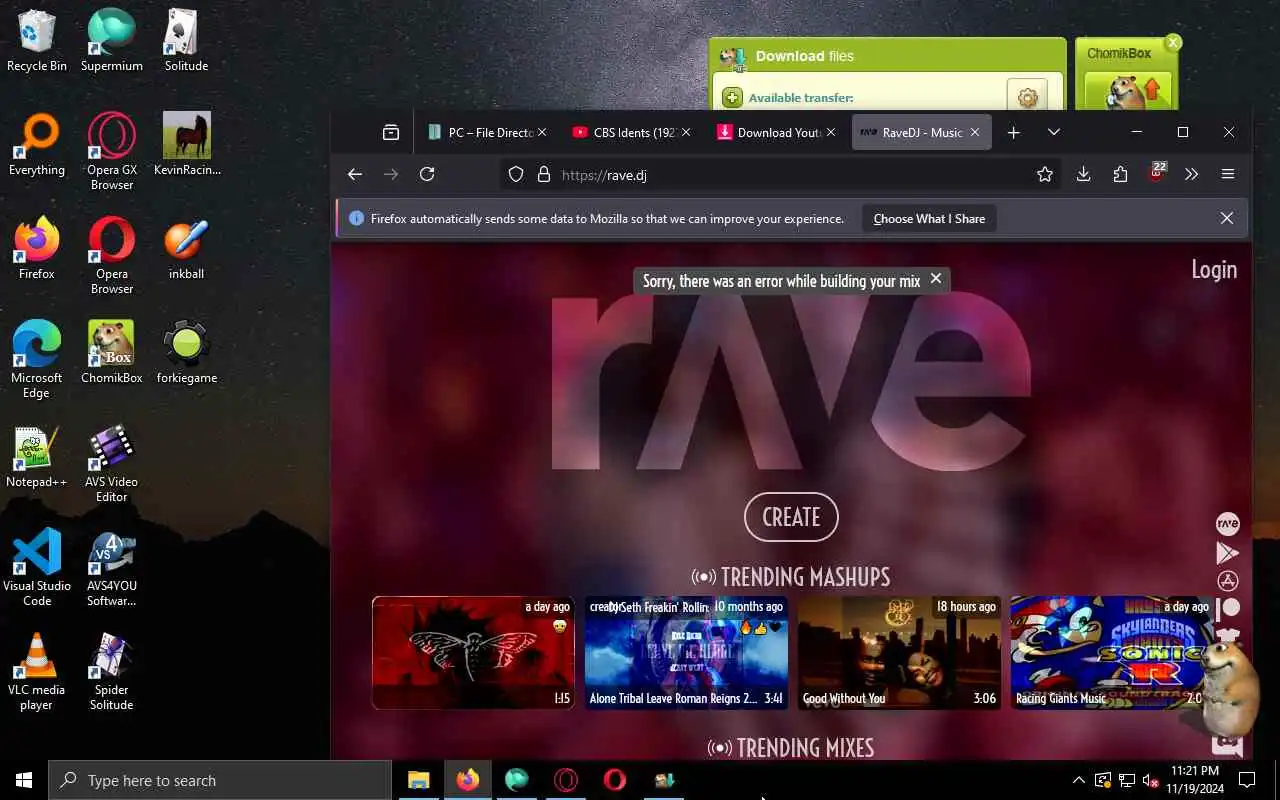Expand the list all tabs dropdown

point(1054,132)
